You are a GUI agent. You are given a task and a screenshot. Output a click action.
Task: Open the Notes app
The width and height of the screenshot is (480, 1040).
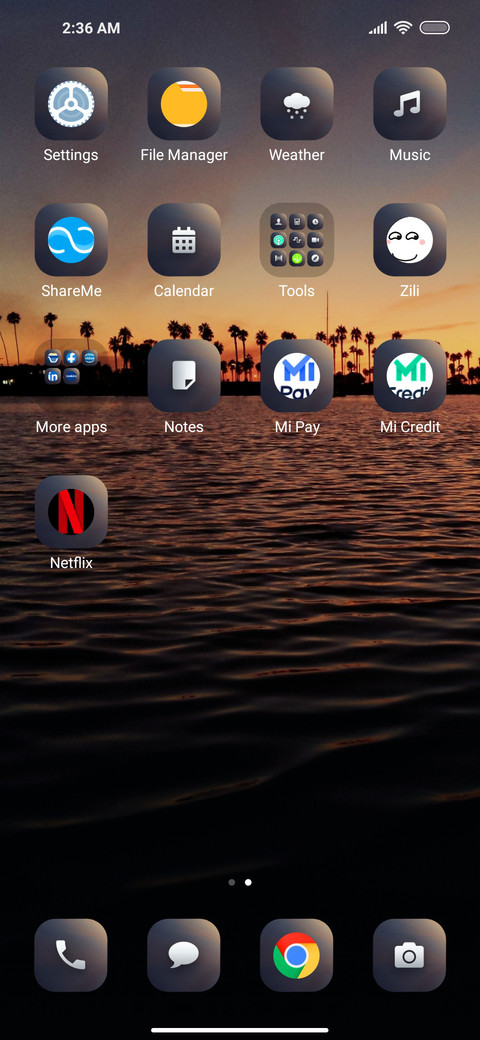184,375
